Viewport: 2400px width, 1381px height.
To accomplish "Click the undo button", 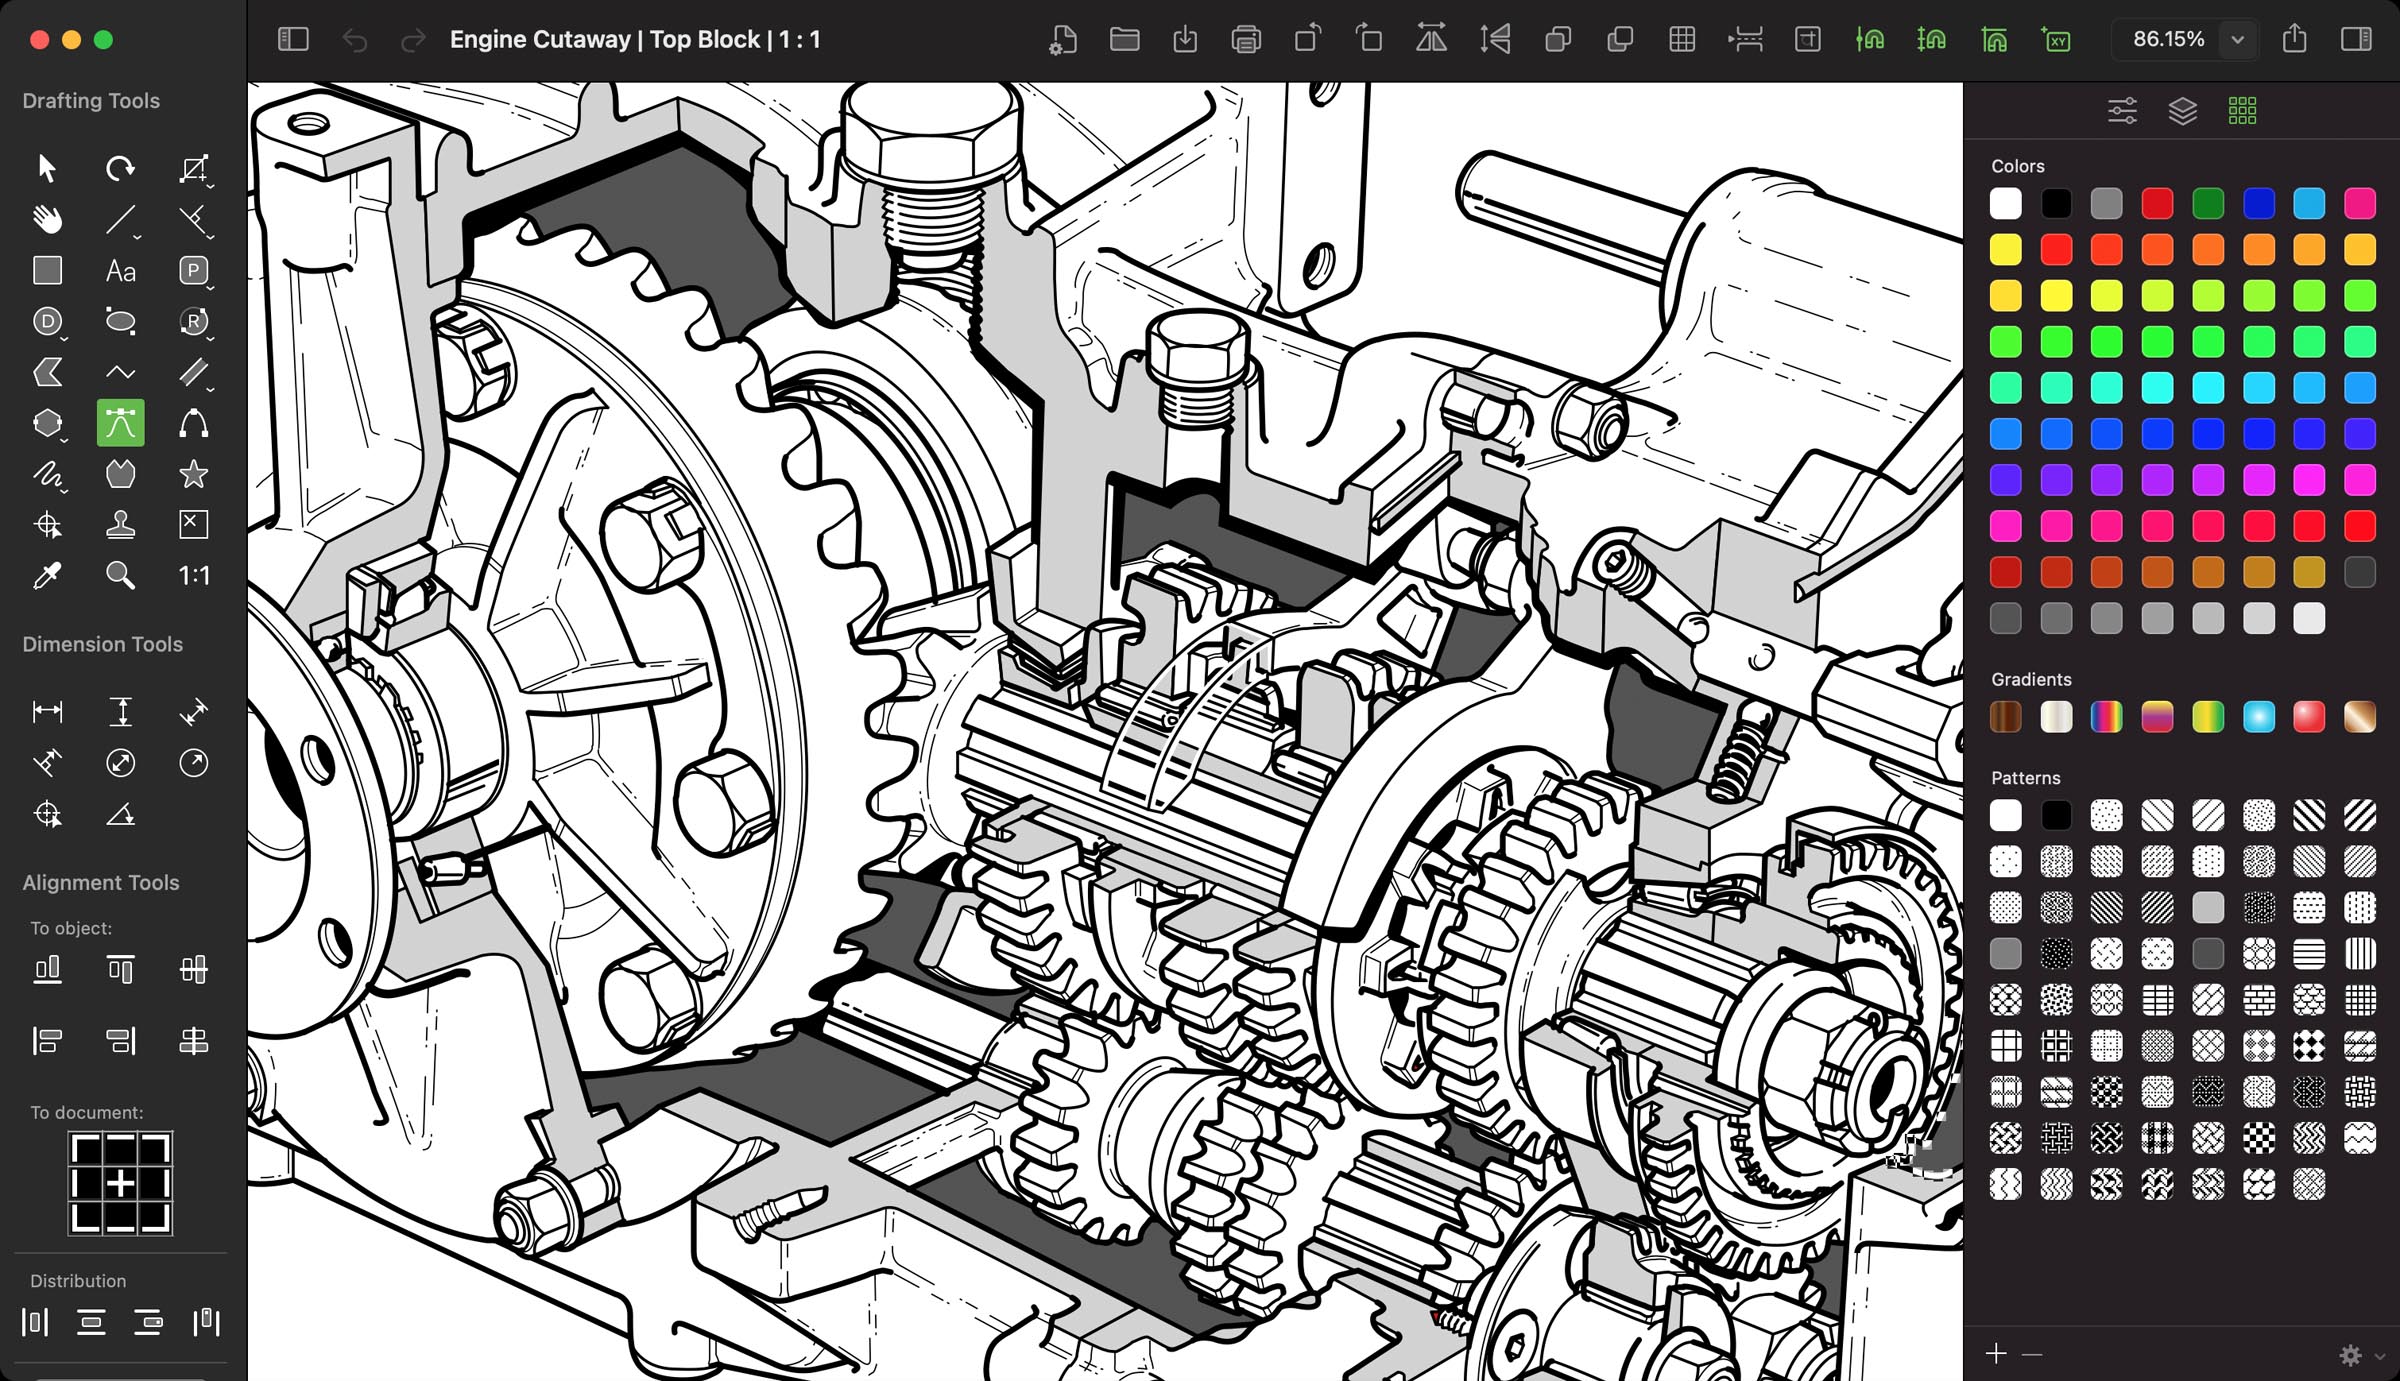I will coord(354,39).
